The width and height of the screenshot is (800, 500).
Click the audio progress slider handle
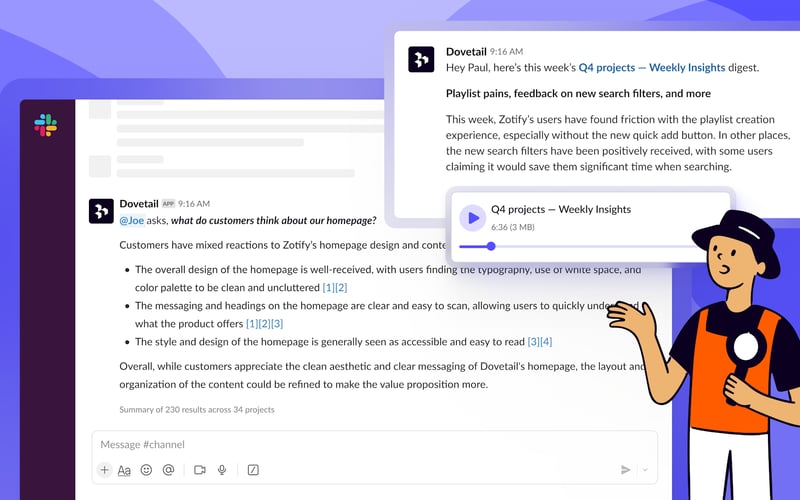(x=491, y=246)
